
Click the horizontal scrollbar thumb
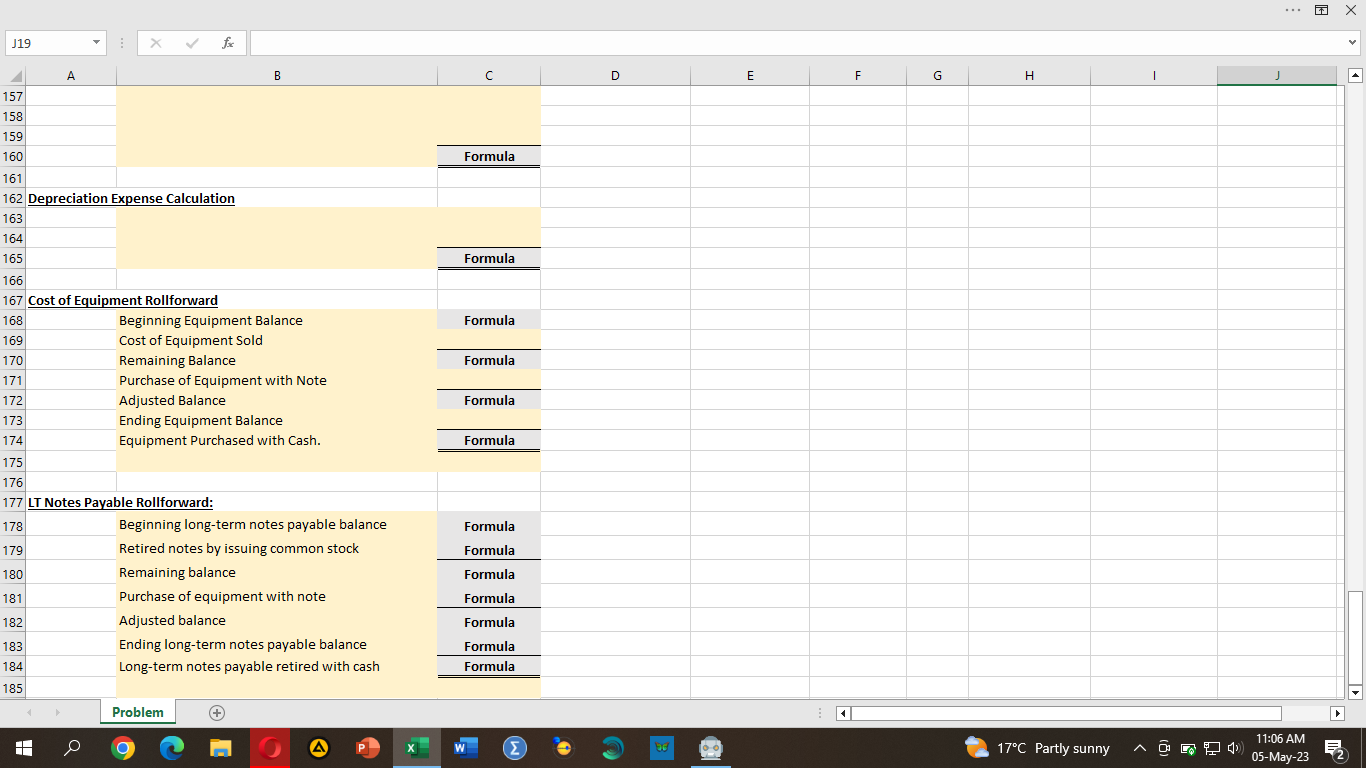pos(1066,713)
